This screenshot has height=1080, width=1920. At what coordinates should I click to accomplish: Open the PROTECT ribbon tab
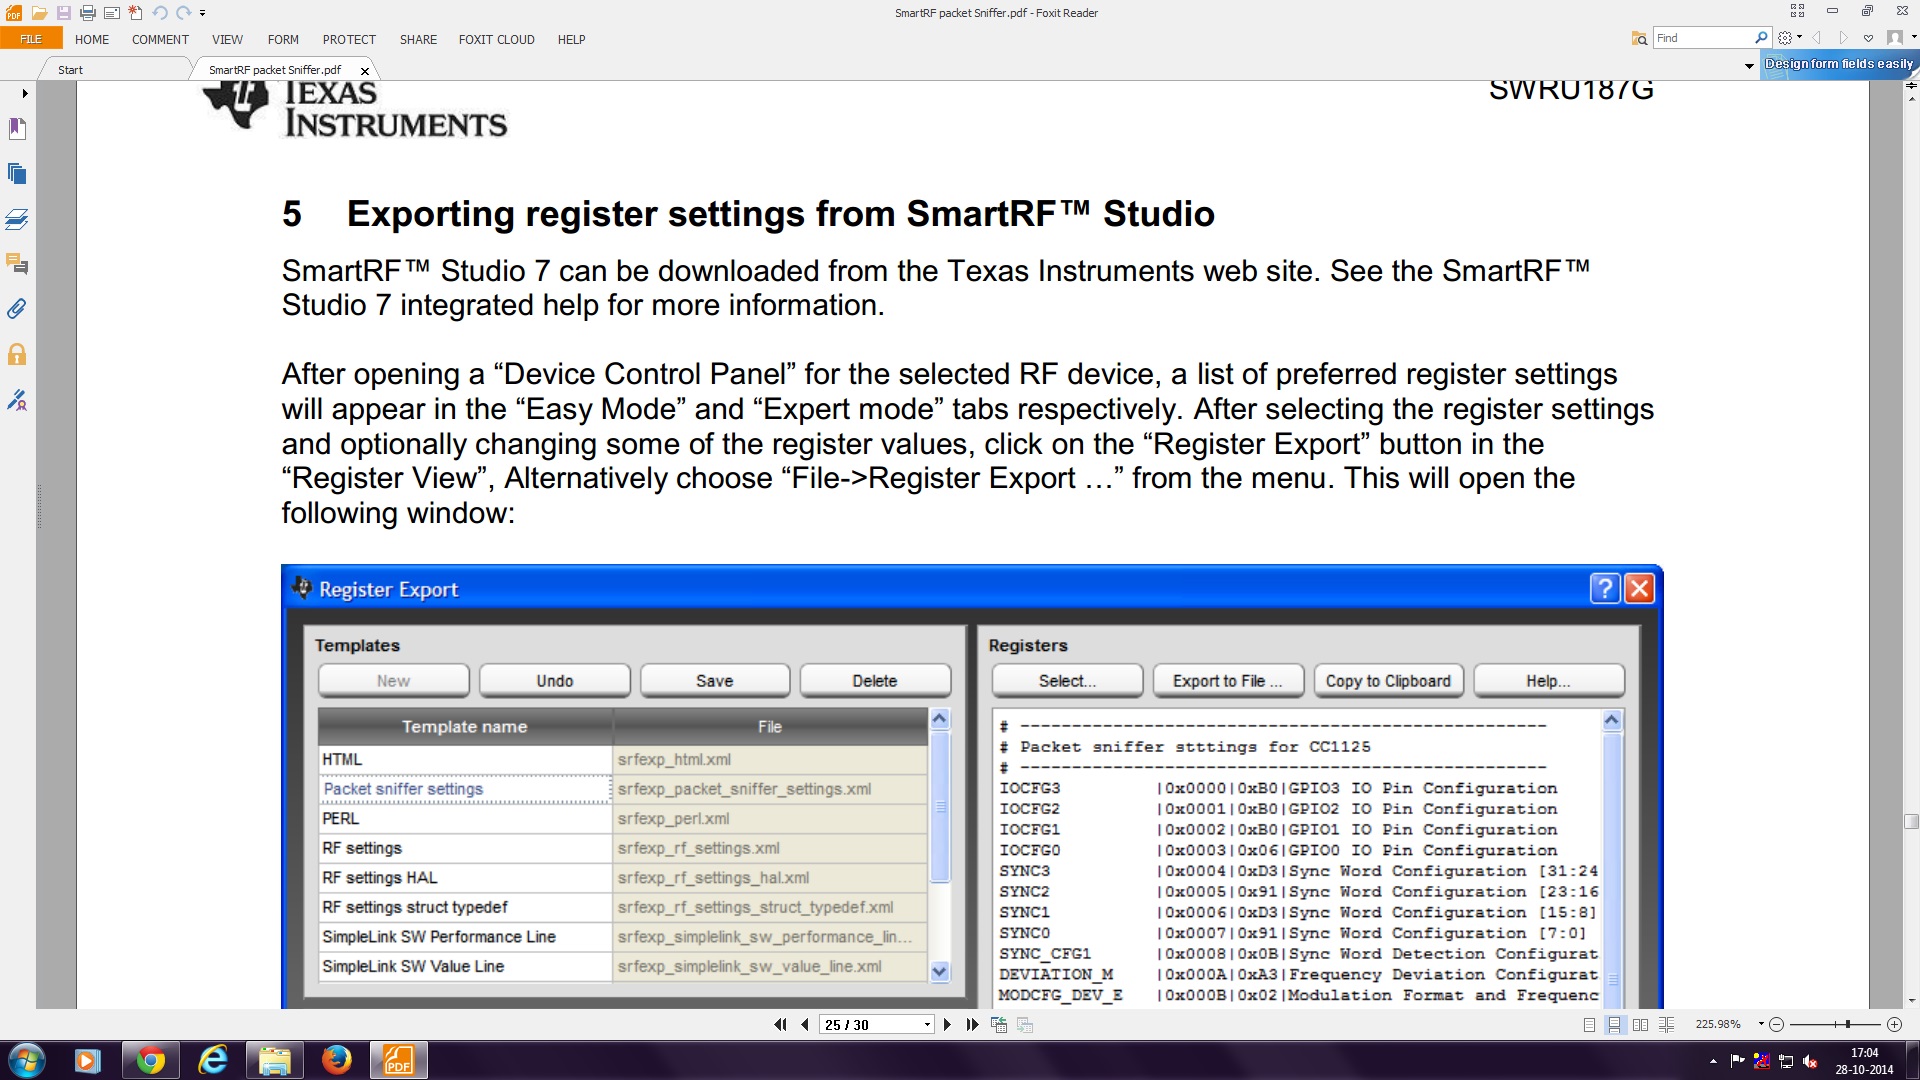349,39
